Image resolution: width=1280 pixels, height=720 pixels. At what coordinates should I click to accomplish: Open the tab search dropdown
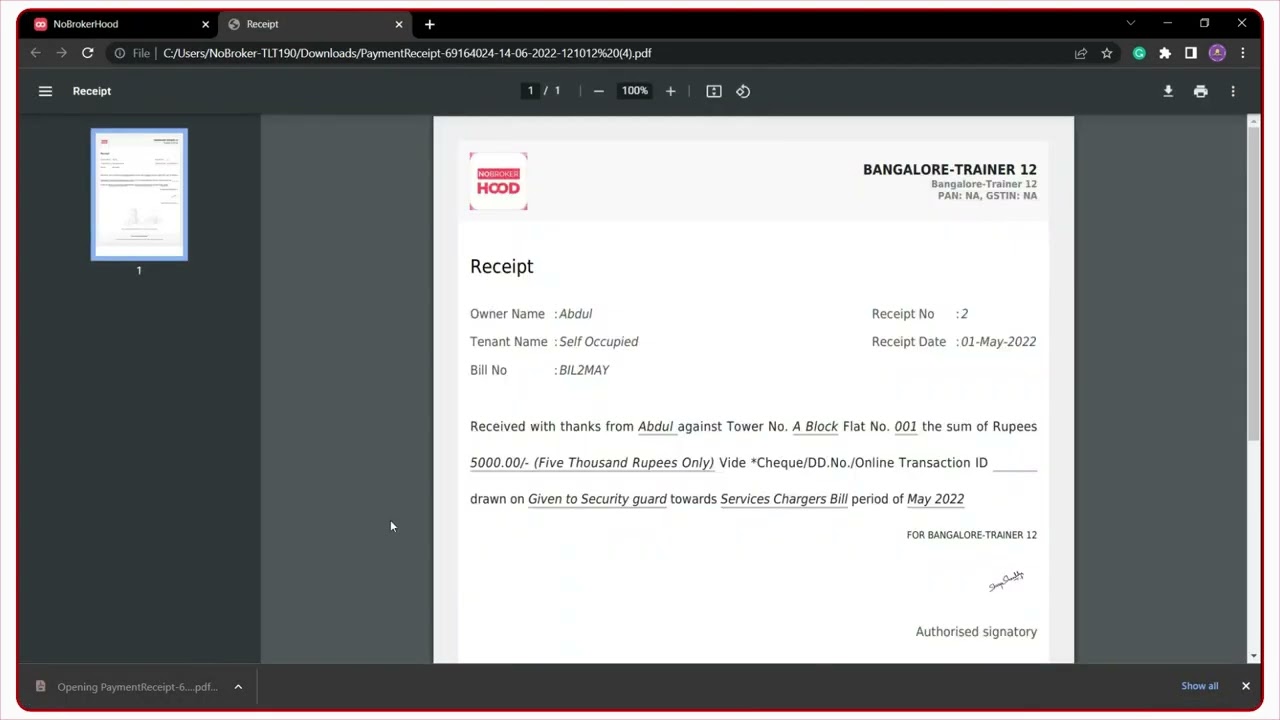(1131, 23)
